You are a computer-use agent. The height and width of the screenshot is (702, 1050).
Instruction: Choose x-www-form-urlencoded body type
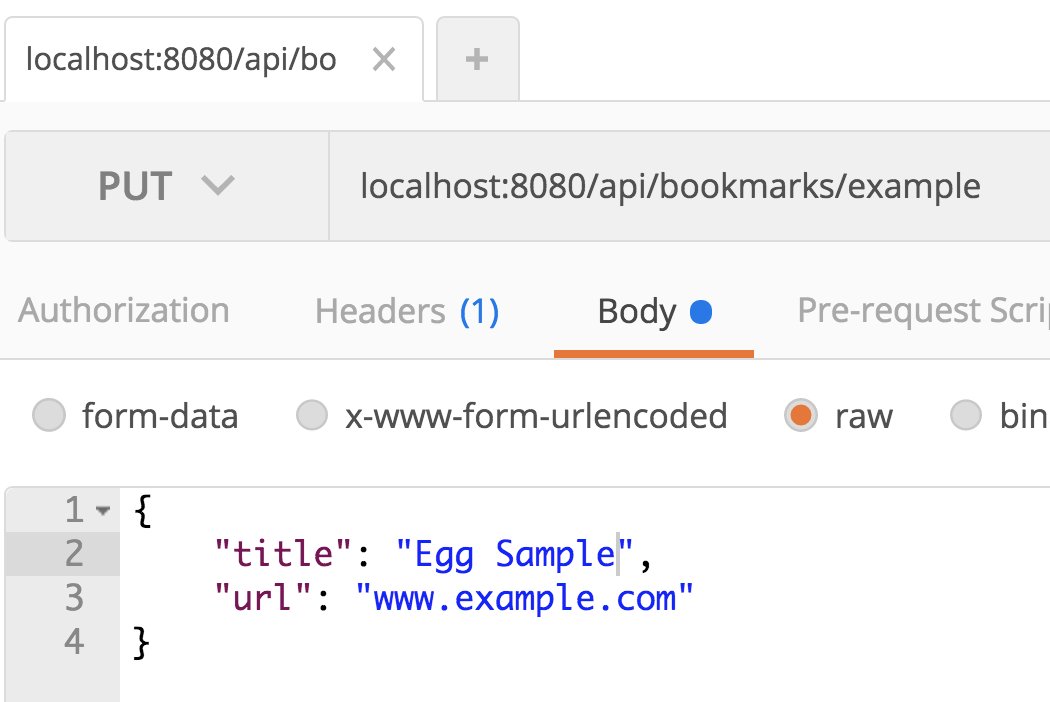[313, 415]
